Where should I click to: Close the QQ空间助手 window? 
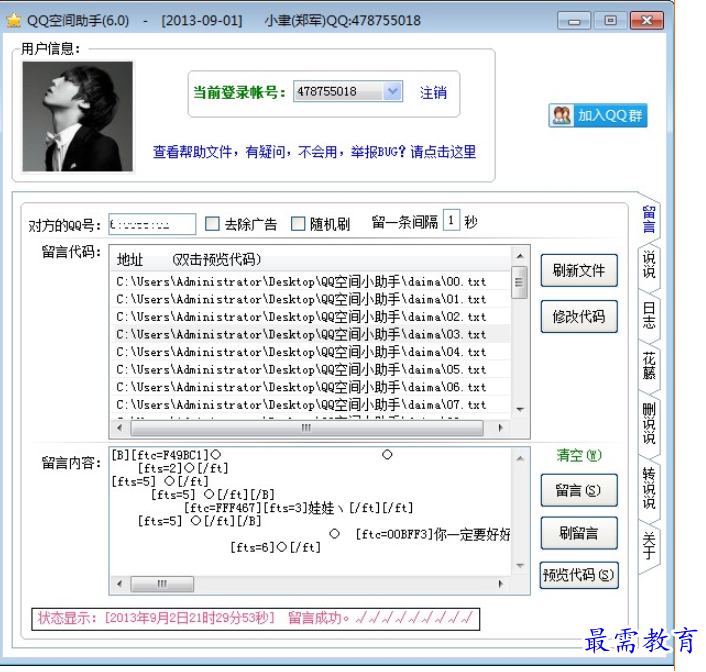[647, 21]
